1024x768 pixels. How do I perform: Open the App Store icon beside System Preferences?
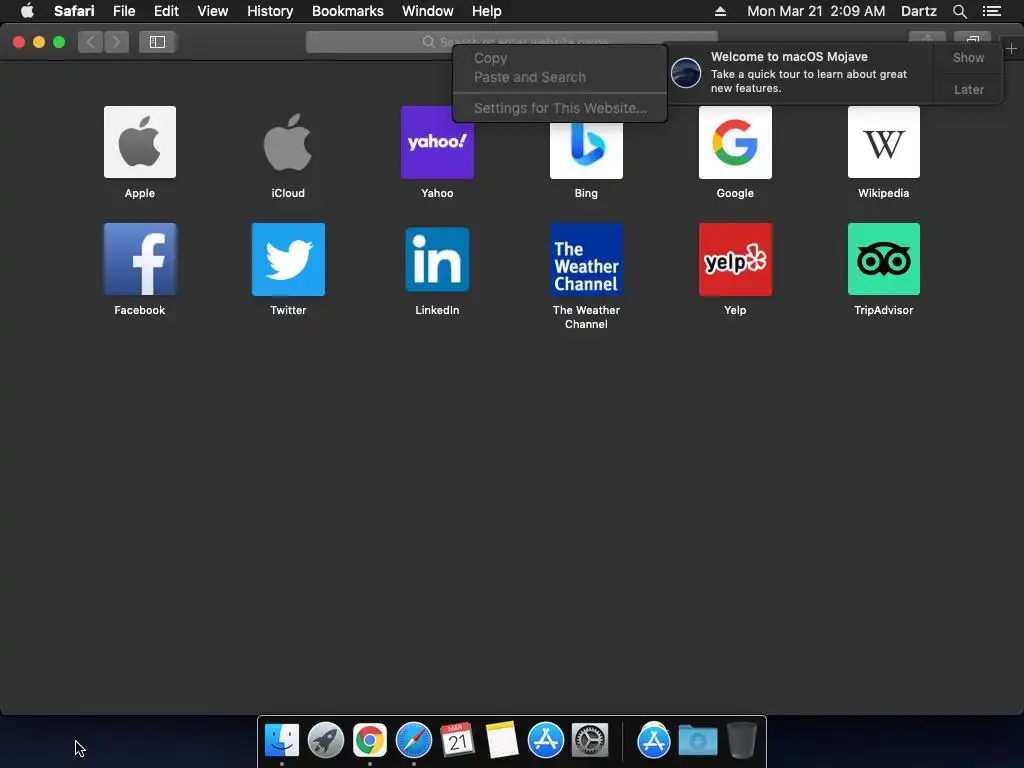[545, 741]
